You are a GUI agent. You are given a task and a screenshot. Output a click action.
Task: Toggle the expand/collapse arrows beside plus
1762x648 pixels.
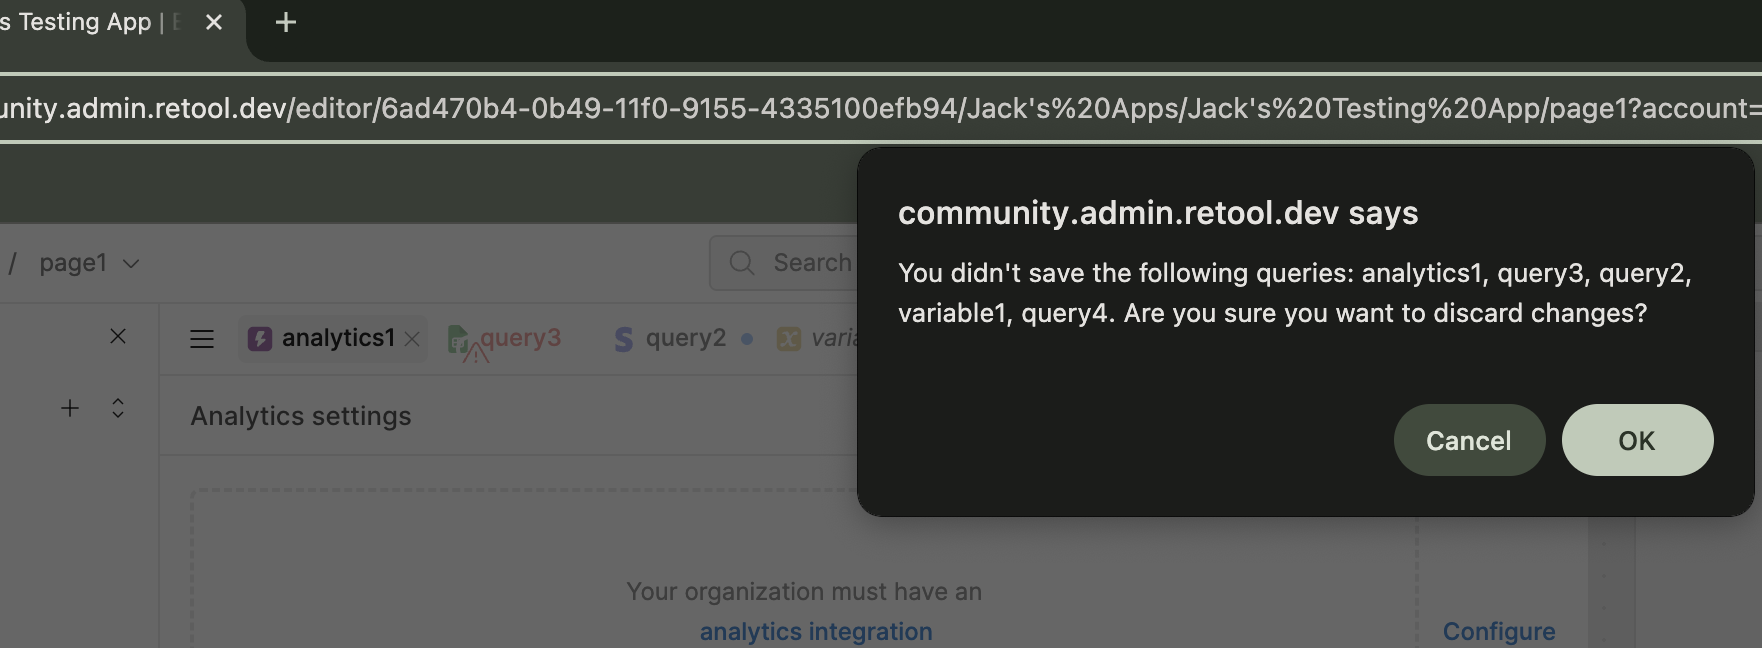coord(118,408)
